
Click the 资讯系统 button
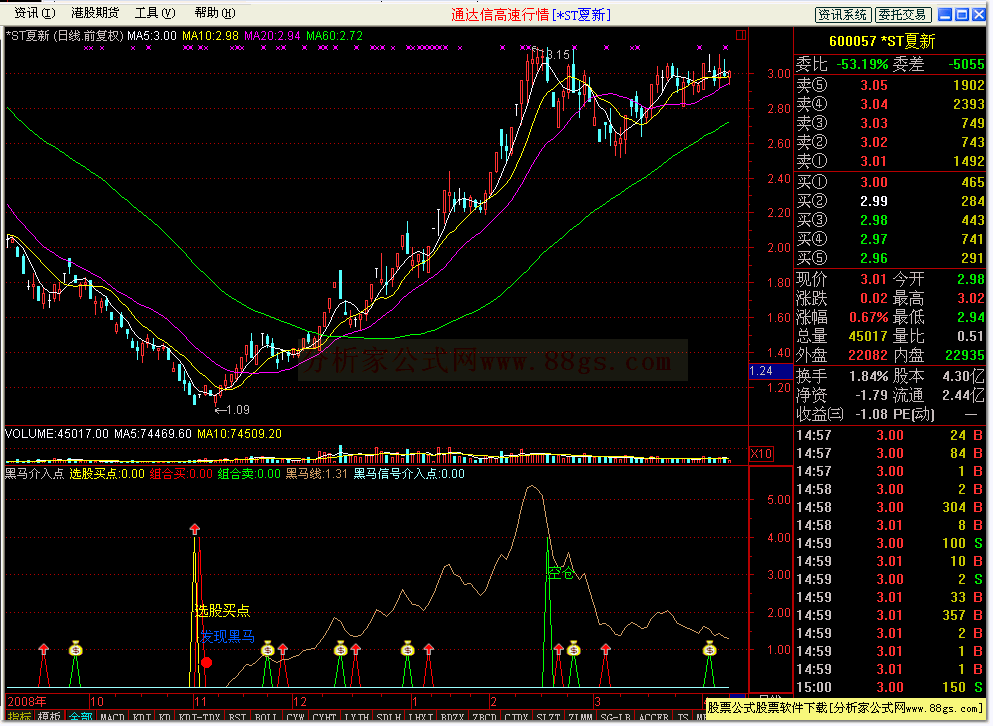pos(843,15)
